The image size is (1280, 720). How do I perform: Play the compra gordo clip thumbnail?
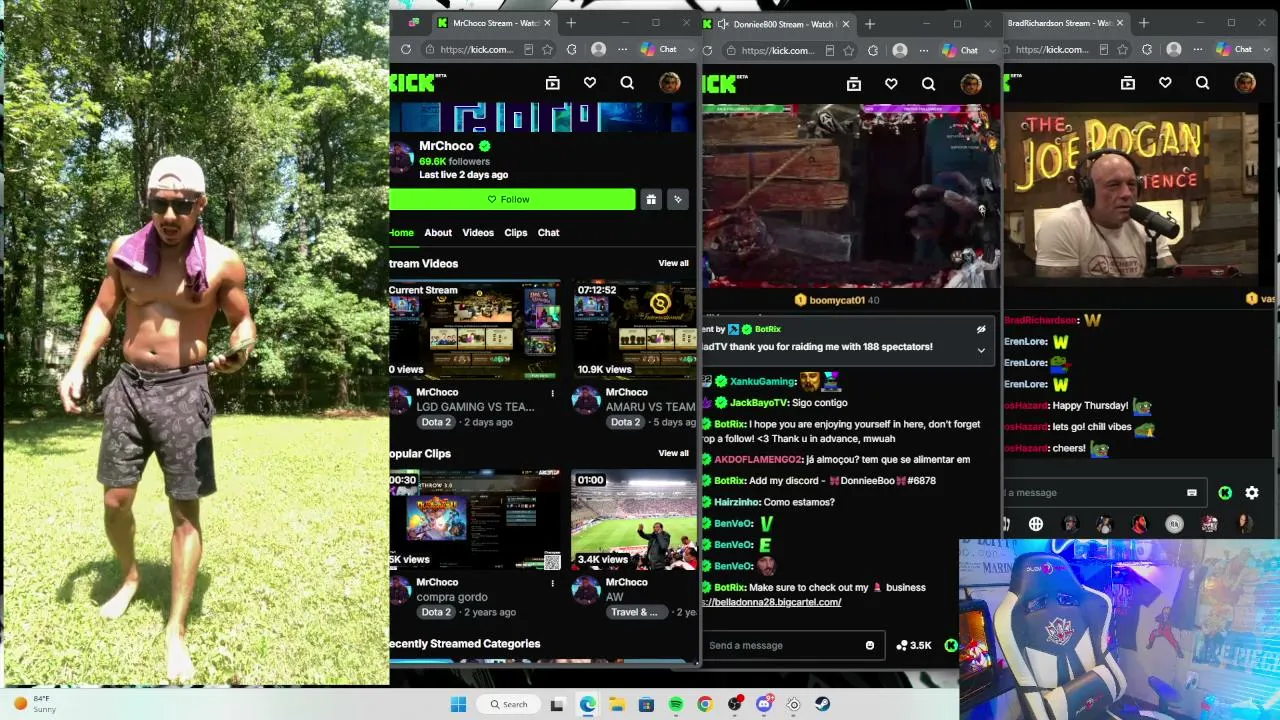click(x=475, y=520)
